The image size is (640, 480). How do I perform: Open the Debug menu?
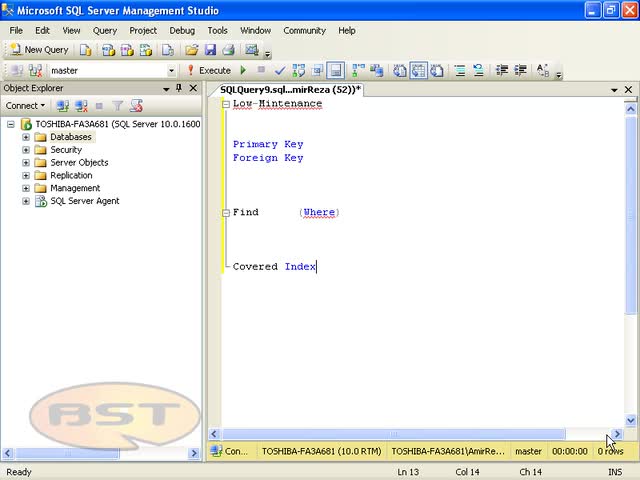point(182,31)
